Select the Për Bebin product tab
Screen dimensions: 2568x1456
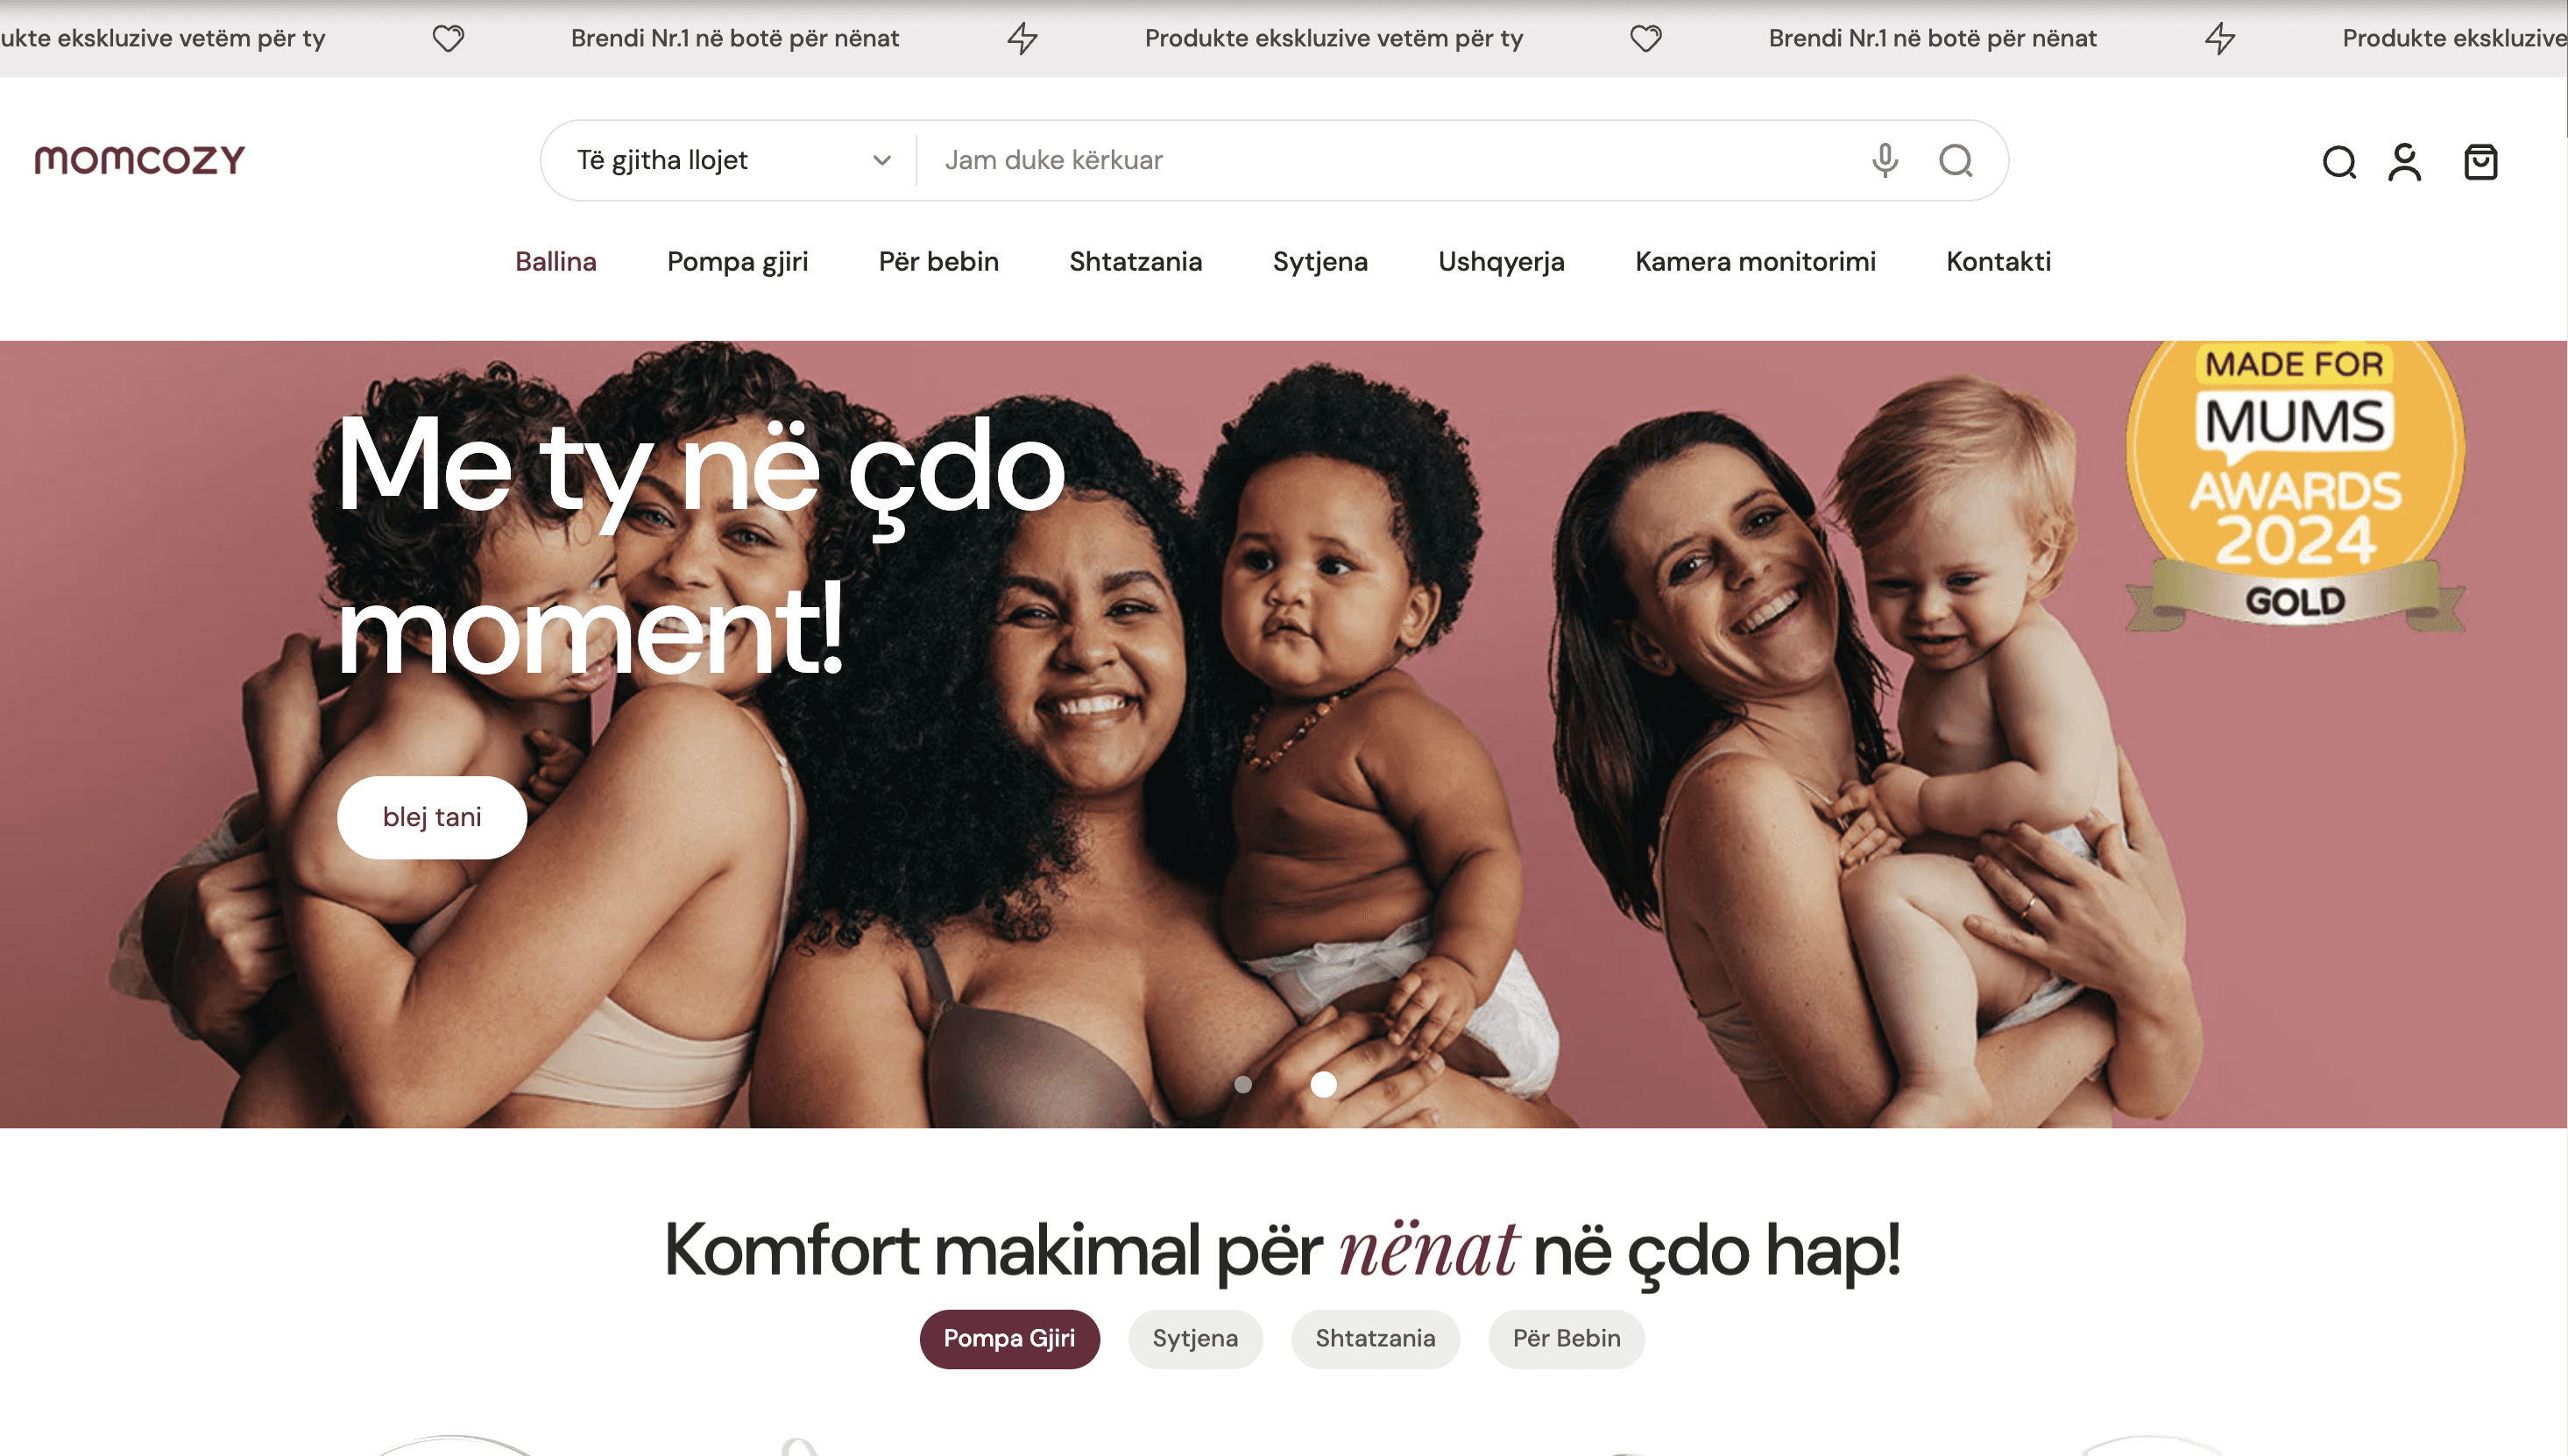[x=1566, y=1338]
